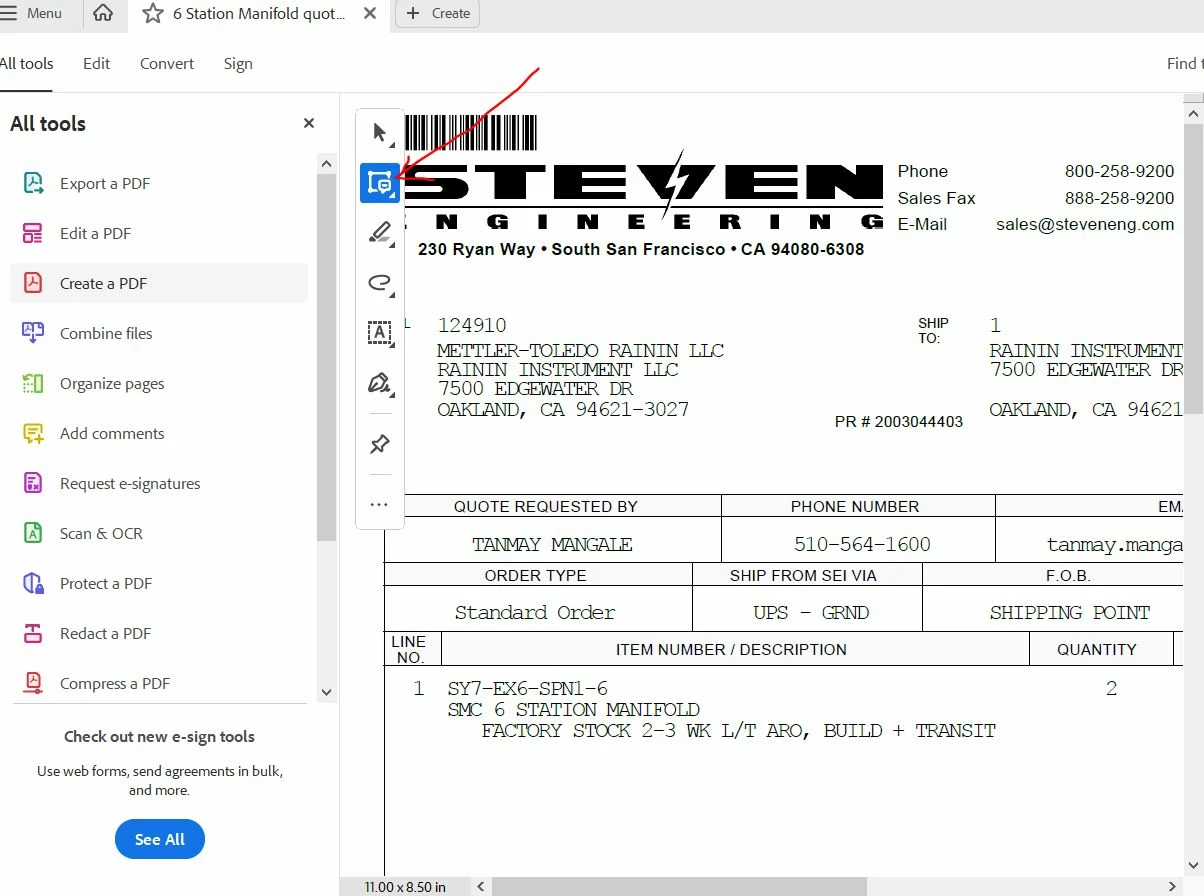
Task: Click document horizontal scroll left arrow
Action: tap(481, 886)
